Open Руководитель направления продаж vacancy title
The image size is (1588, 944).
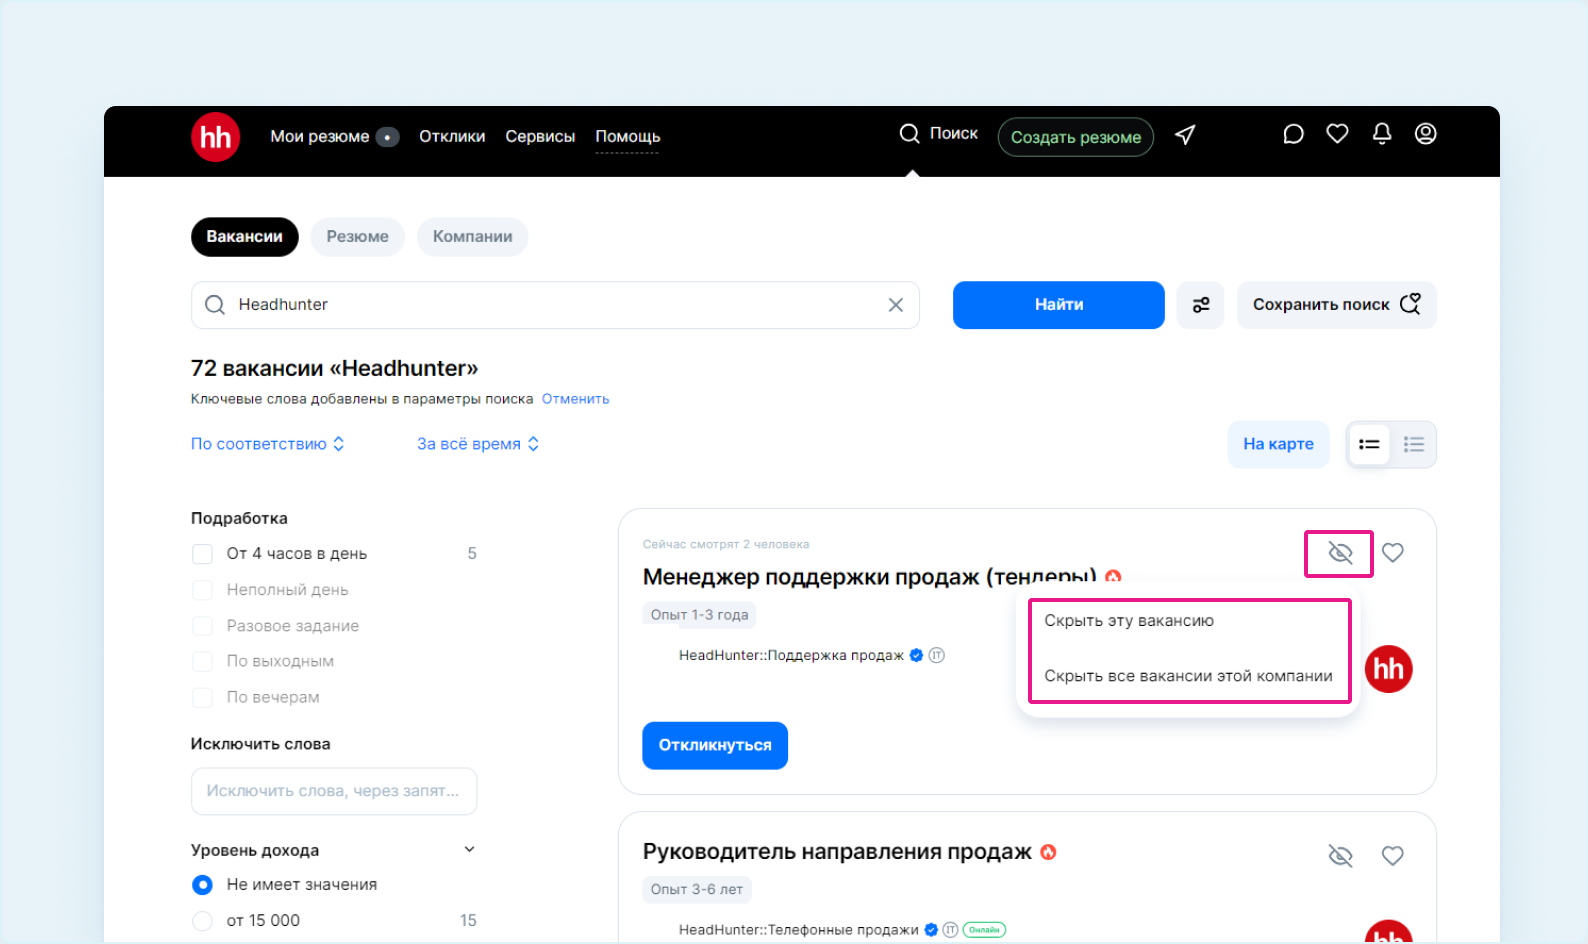(837, 852)
